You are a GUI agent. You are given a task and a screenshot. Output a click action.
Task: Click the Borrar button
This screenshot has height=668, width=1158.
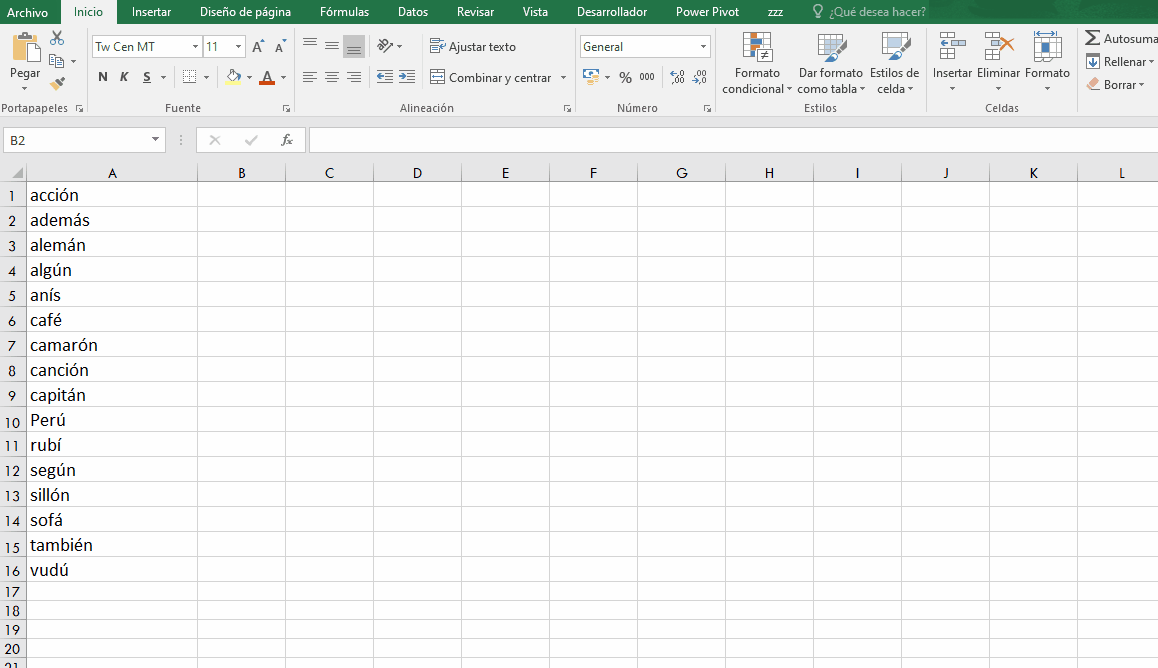tap(1116, 84)
